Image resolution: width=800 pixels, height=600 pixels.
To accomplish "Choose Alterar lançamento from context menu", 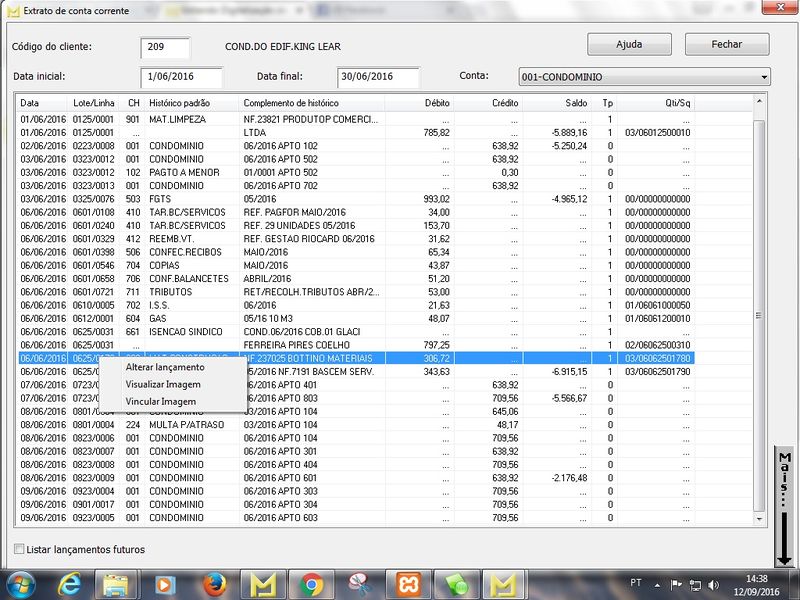I will coord(164,367).
